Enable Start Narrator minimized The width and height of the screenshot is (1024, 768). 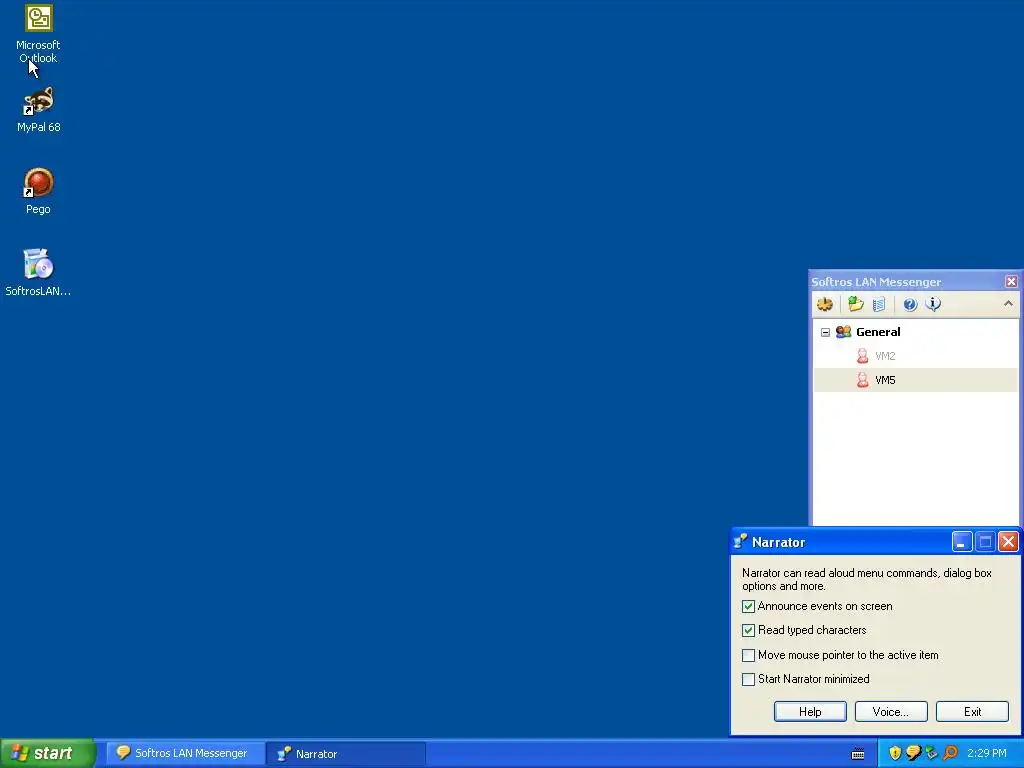[x=748, y=679]
